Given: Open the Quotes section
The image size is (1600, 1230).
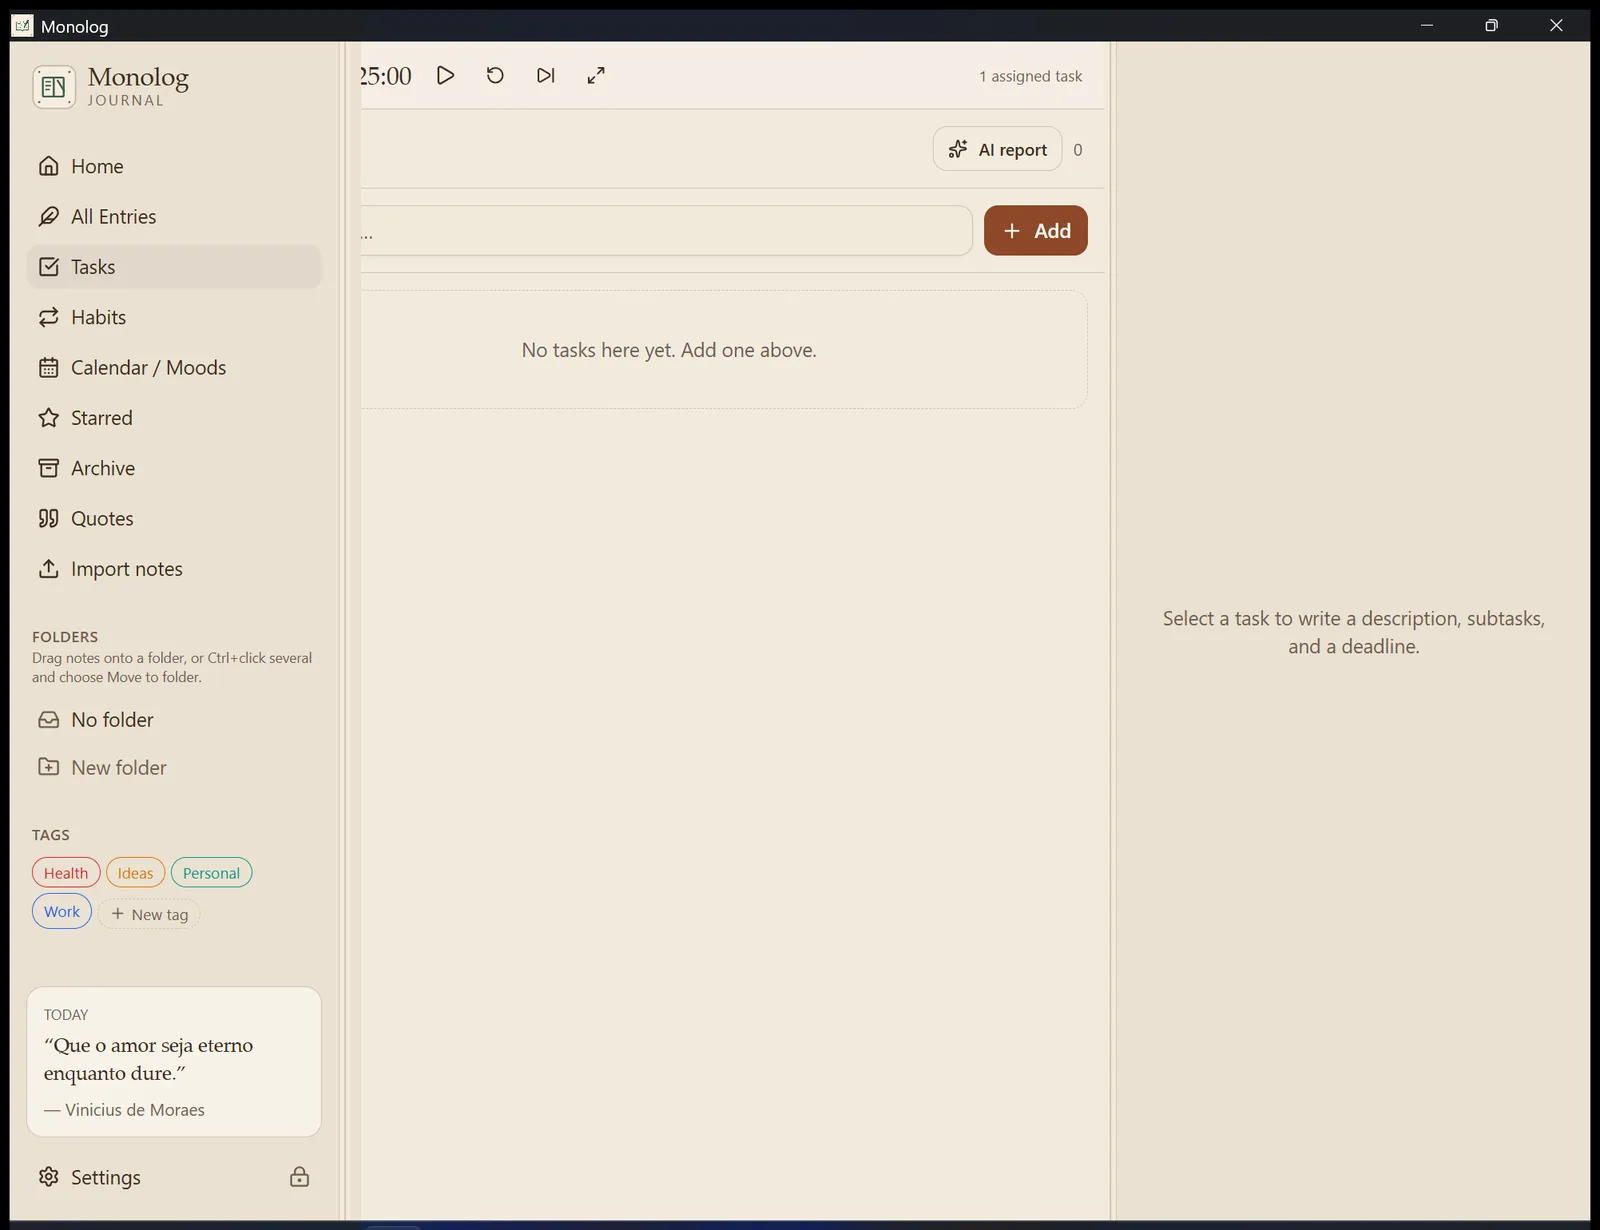Looking at the screenshot, I should pos(174,518).
